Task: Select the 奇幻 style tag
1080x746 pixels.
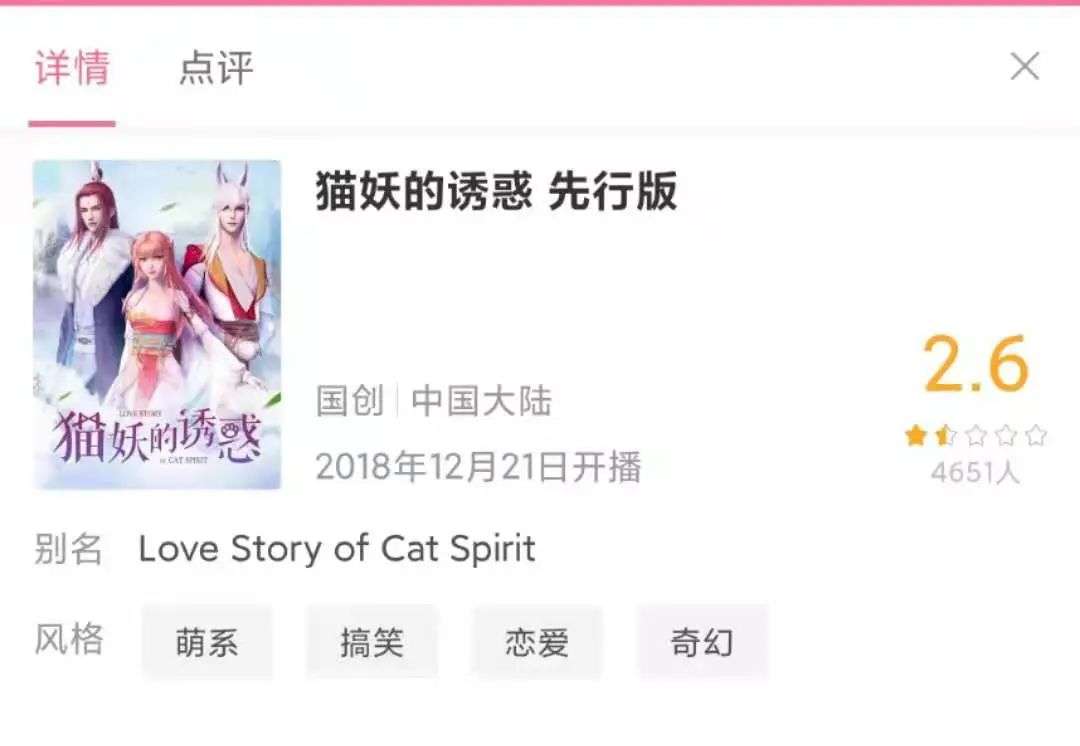Action: point(702,642)
